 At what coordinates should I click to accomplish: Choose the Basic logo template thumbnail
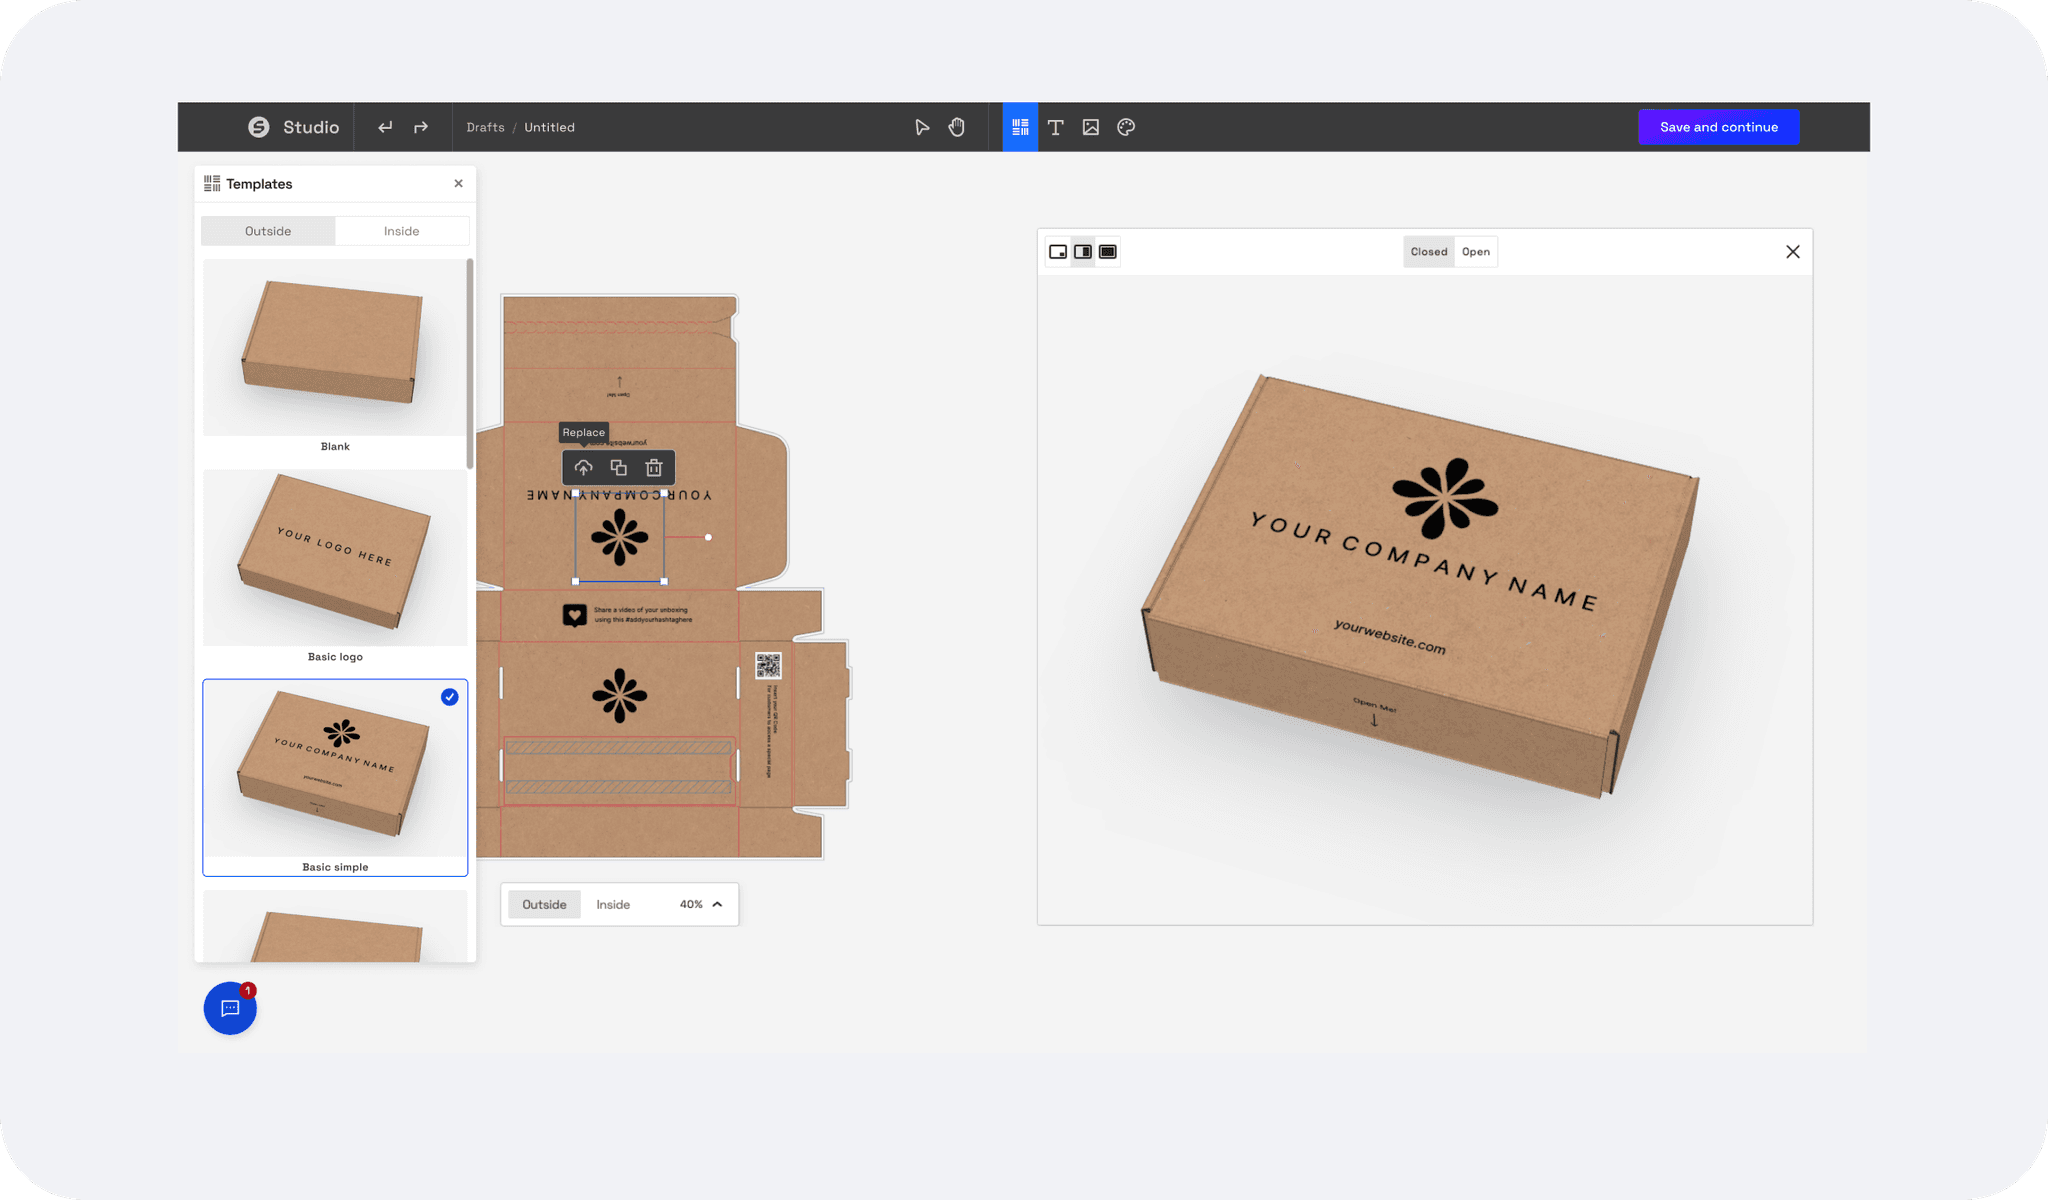coord(335,557)
